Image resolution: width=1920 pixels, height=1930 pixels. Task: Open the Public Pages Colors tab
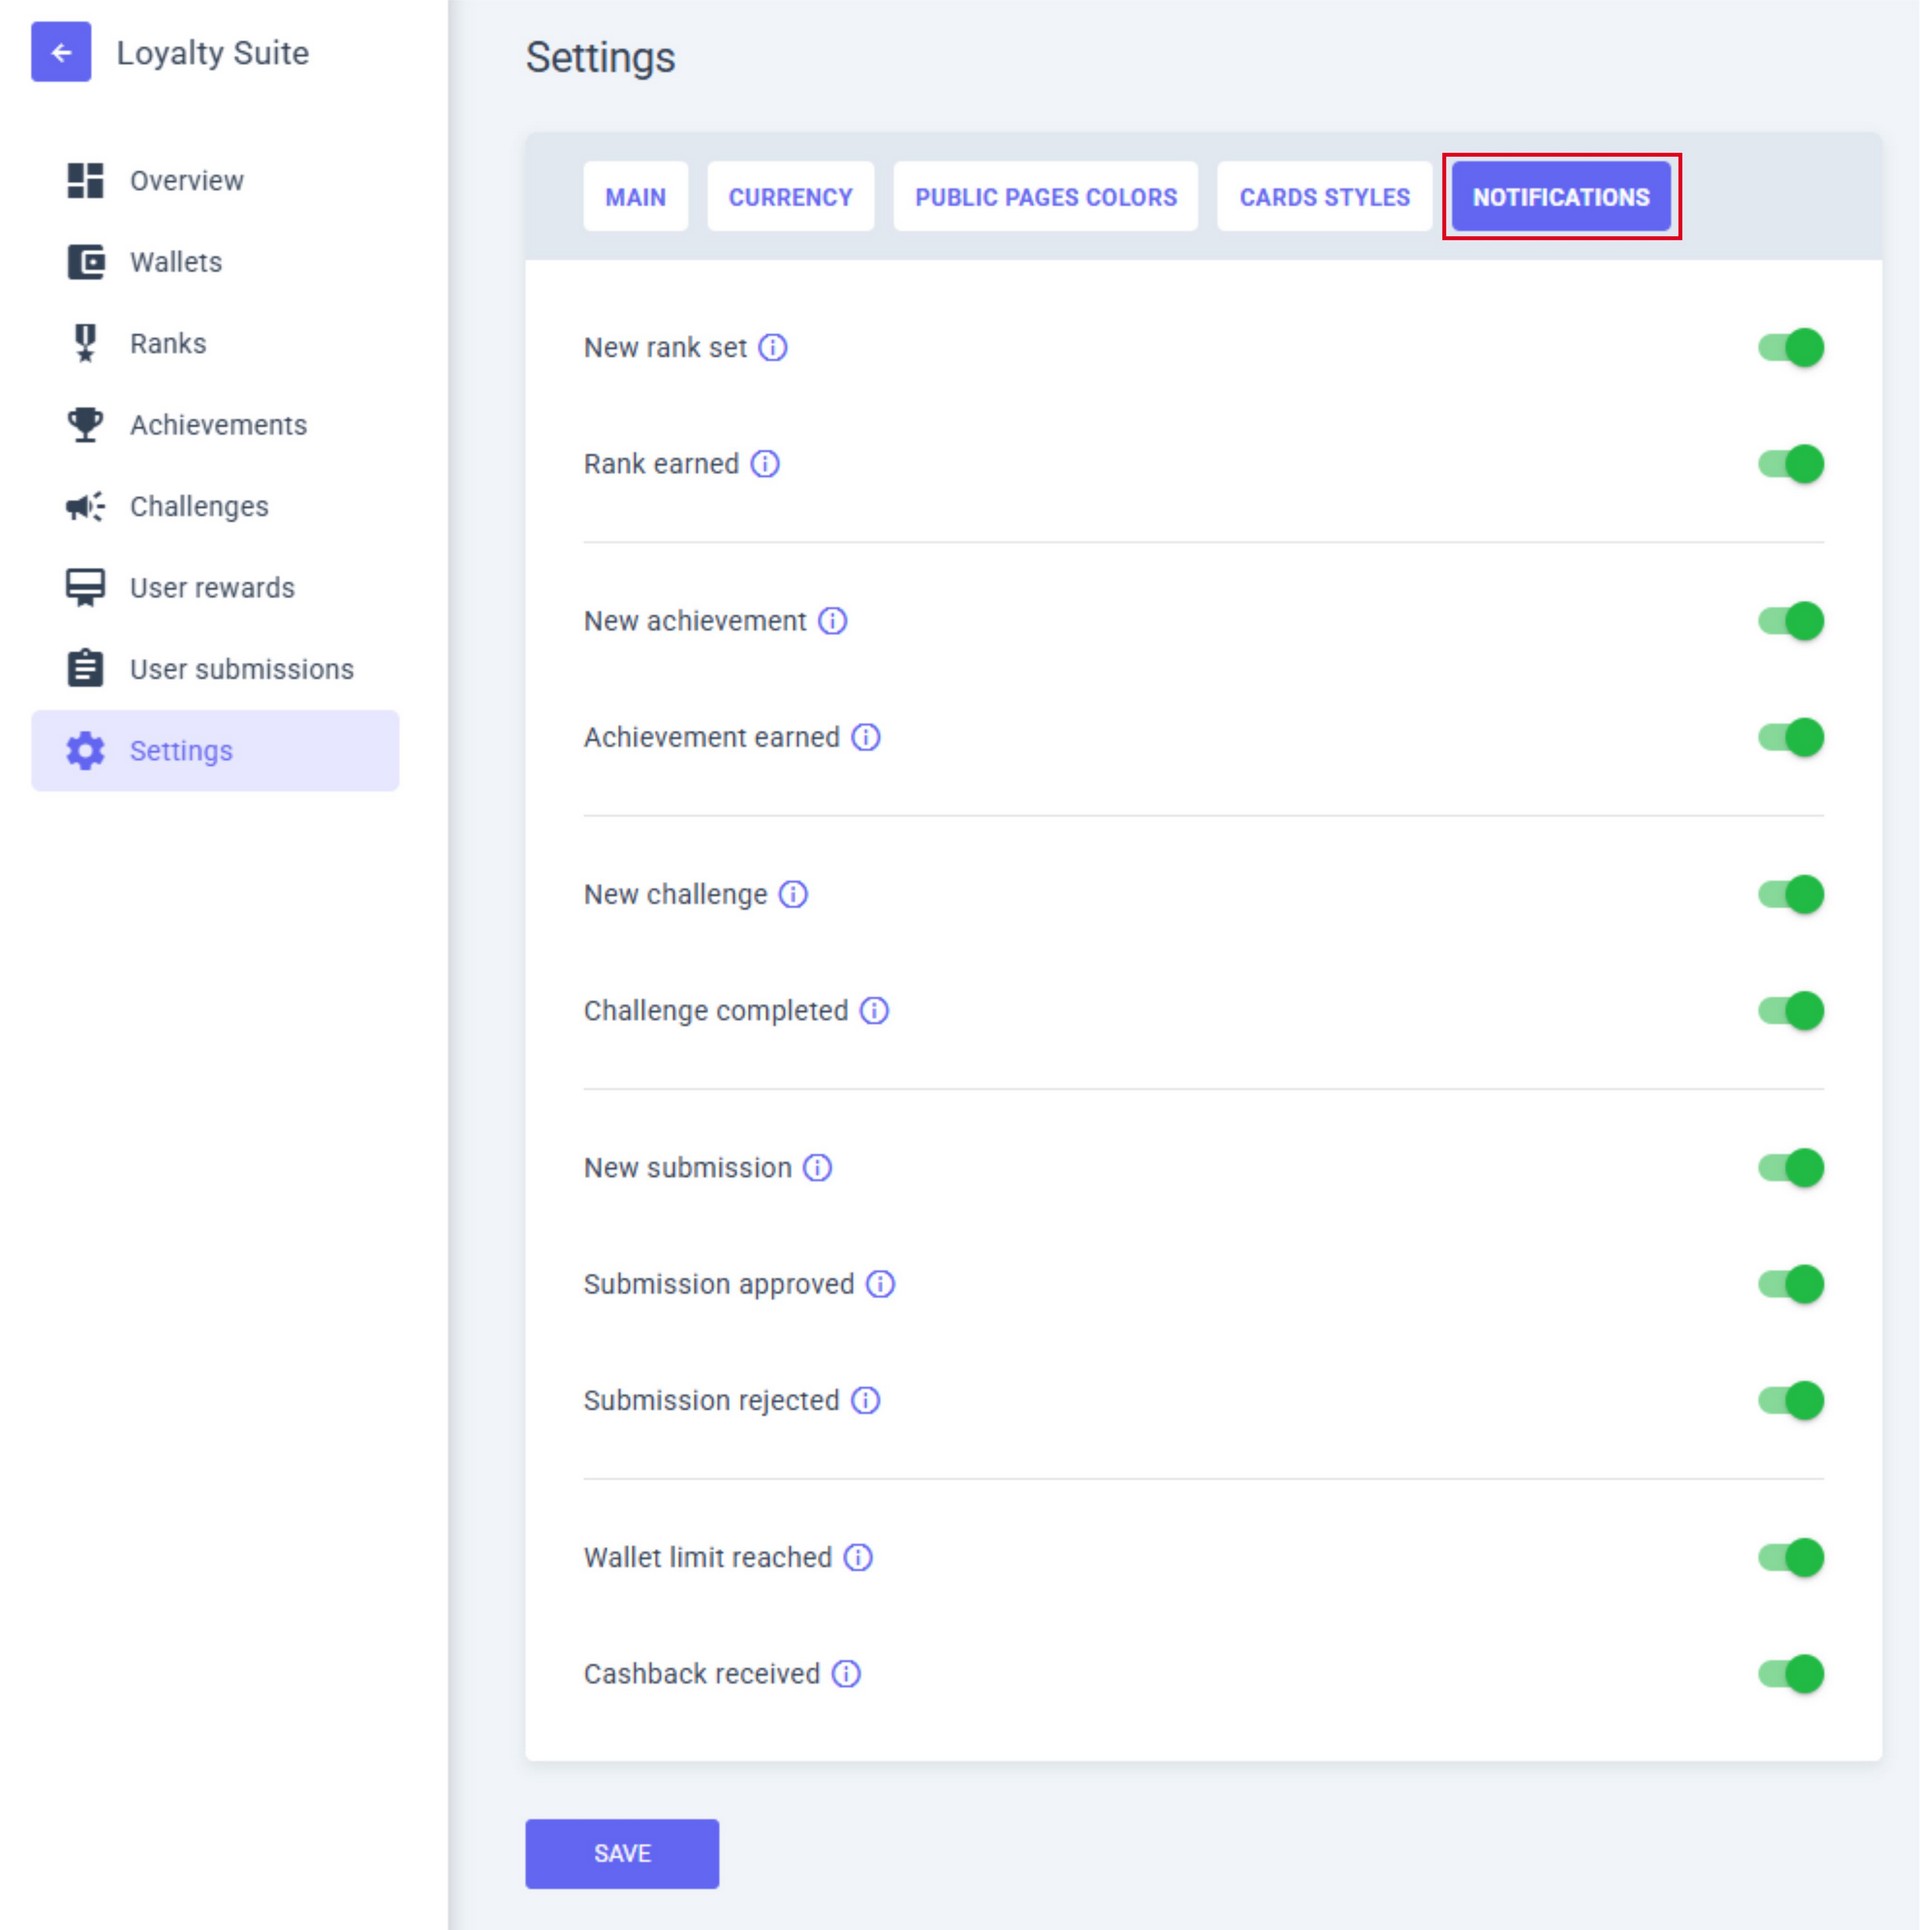click(1045, 197)
